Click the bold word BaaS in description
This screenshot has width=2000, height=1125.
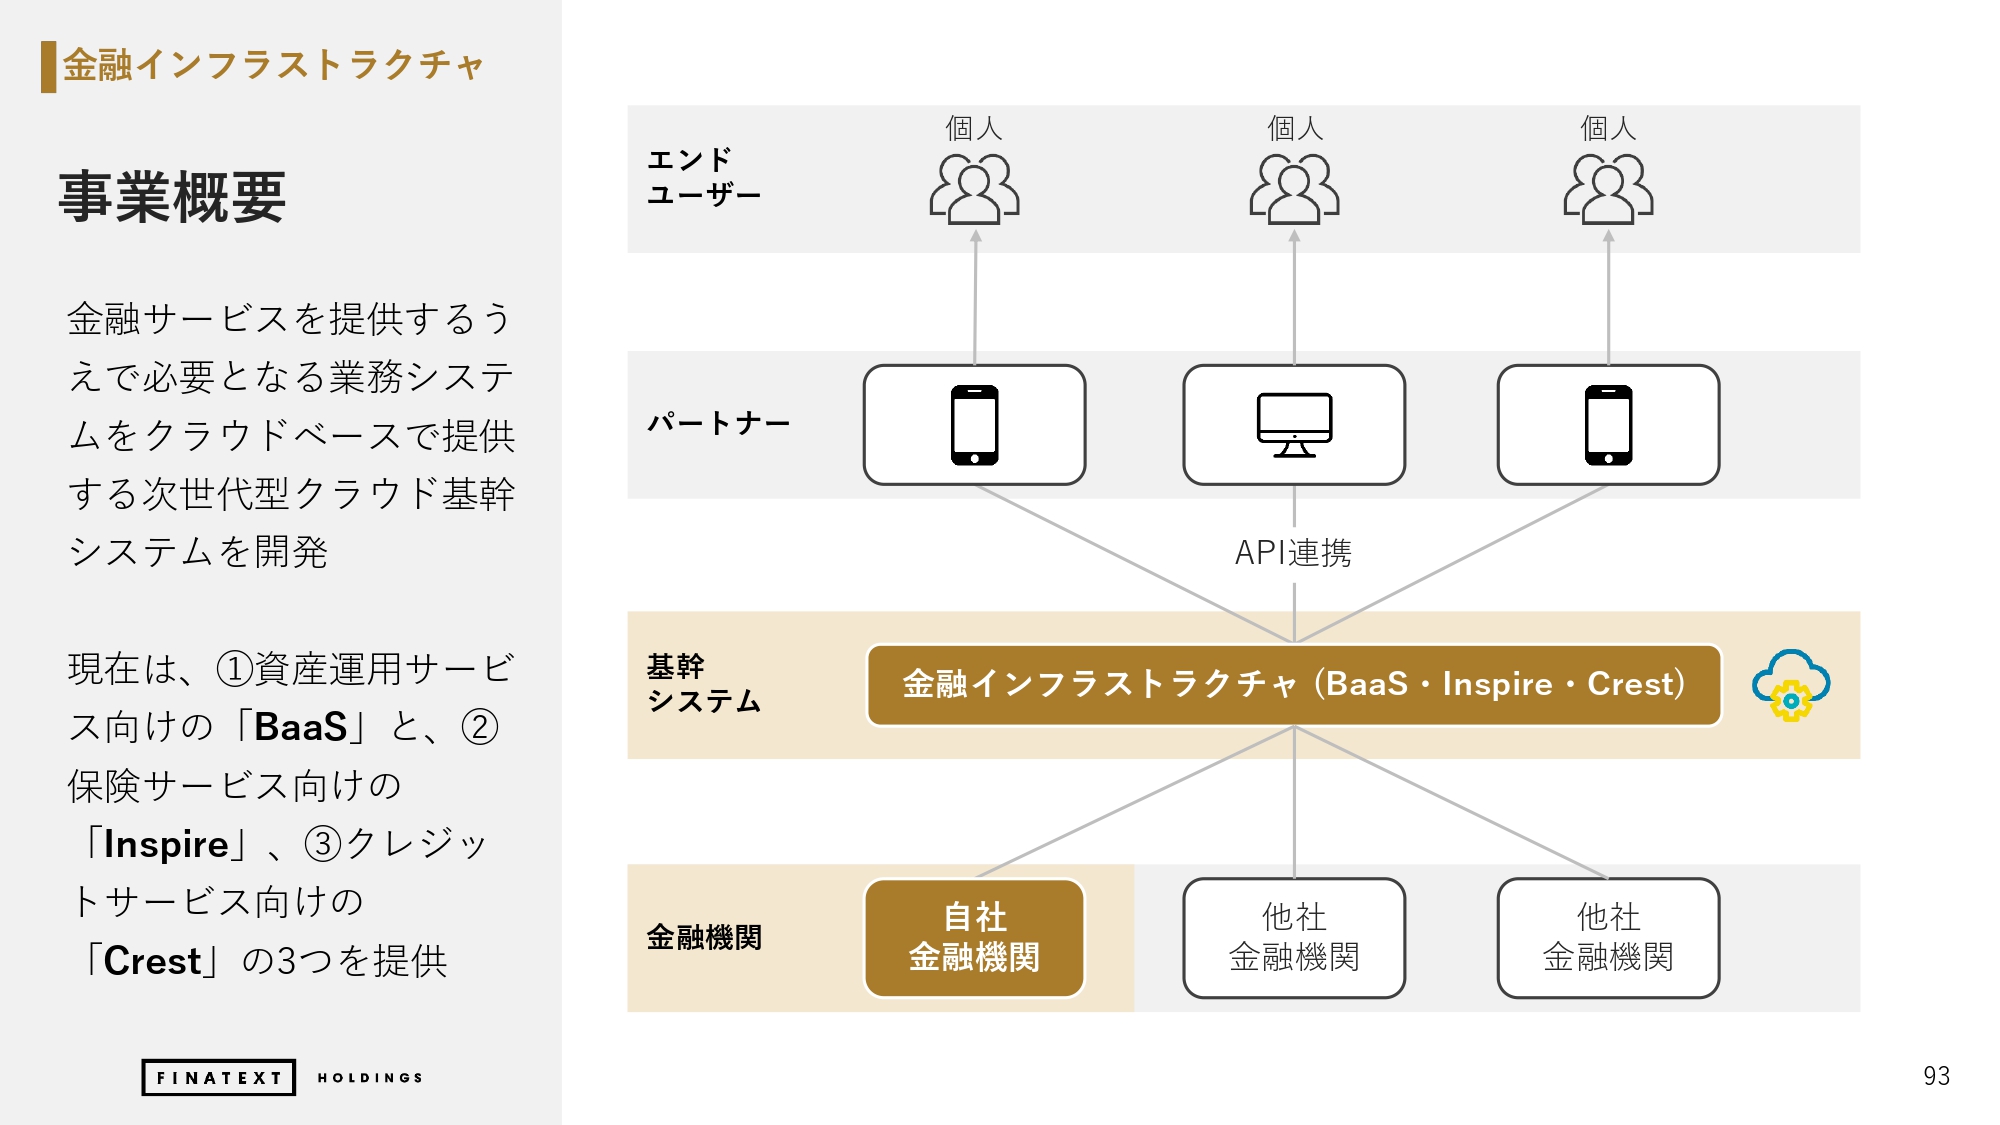click(300, 727)
